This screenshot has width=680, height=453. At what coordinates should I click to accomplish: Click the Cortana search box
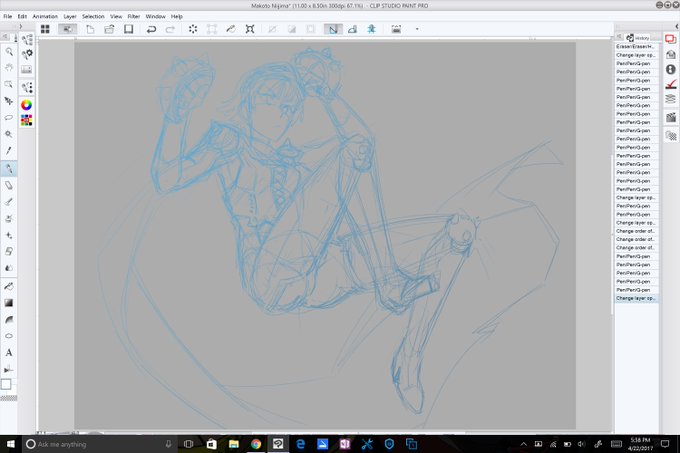point(100,444)
